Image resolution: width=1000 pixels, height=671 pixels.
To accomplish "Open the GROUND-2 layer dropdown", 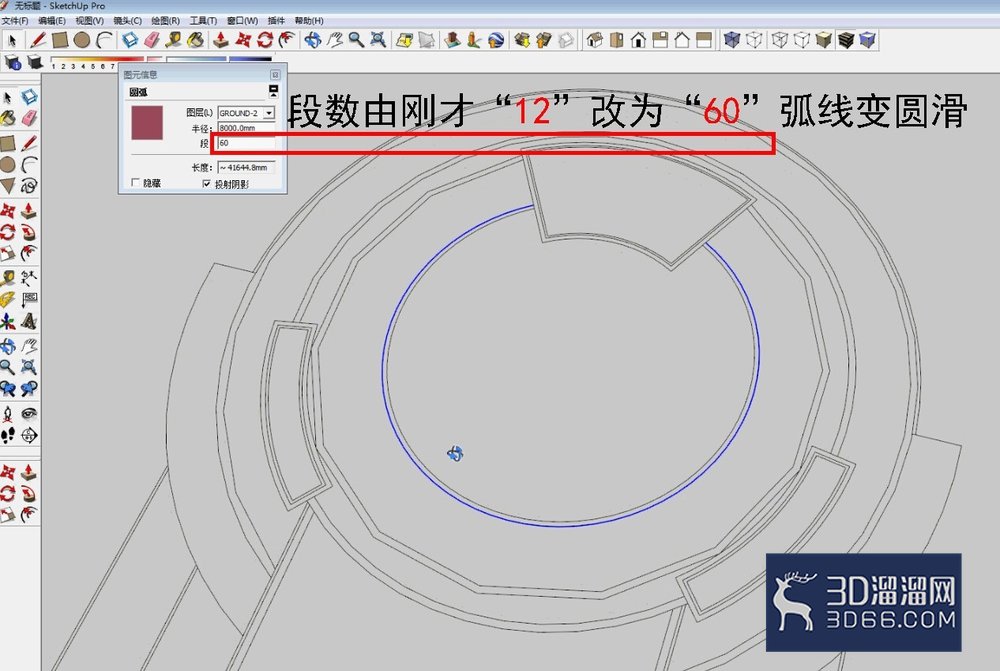I will pyautogui.click(x=269, y=113).
